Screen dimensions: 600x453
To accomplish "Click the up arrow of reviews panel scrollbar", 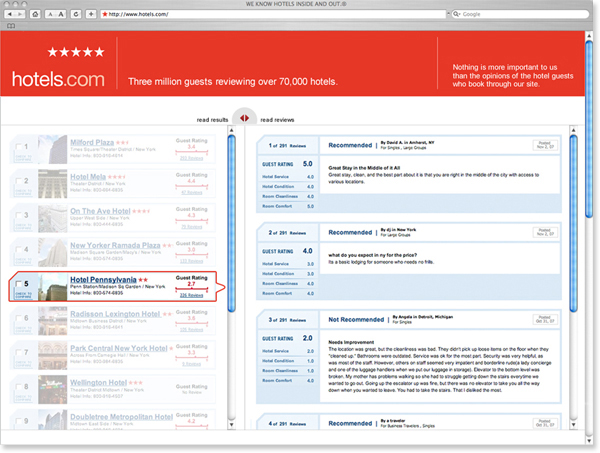I will pos(574,131).
